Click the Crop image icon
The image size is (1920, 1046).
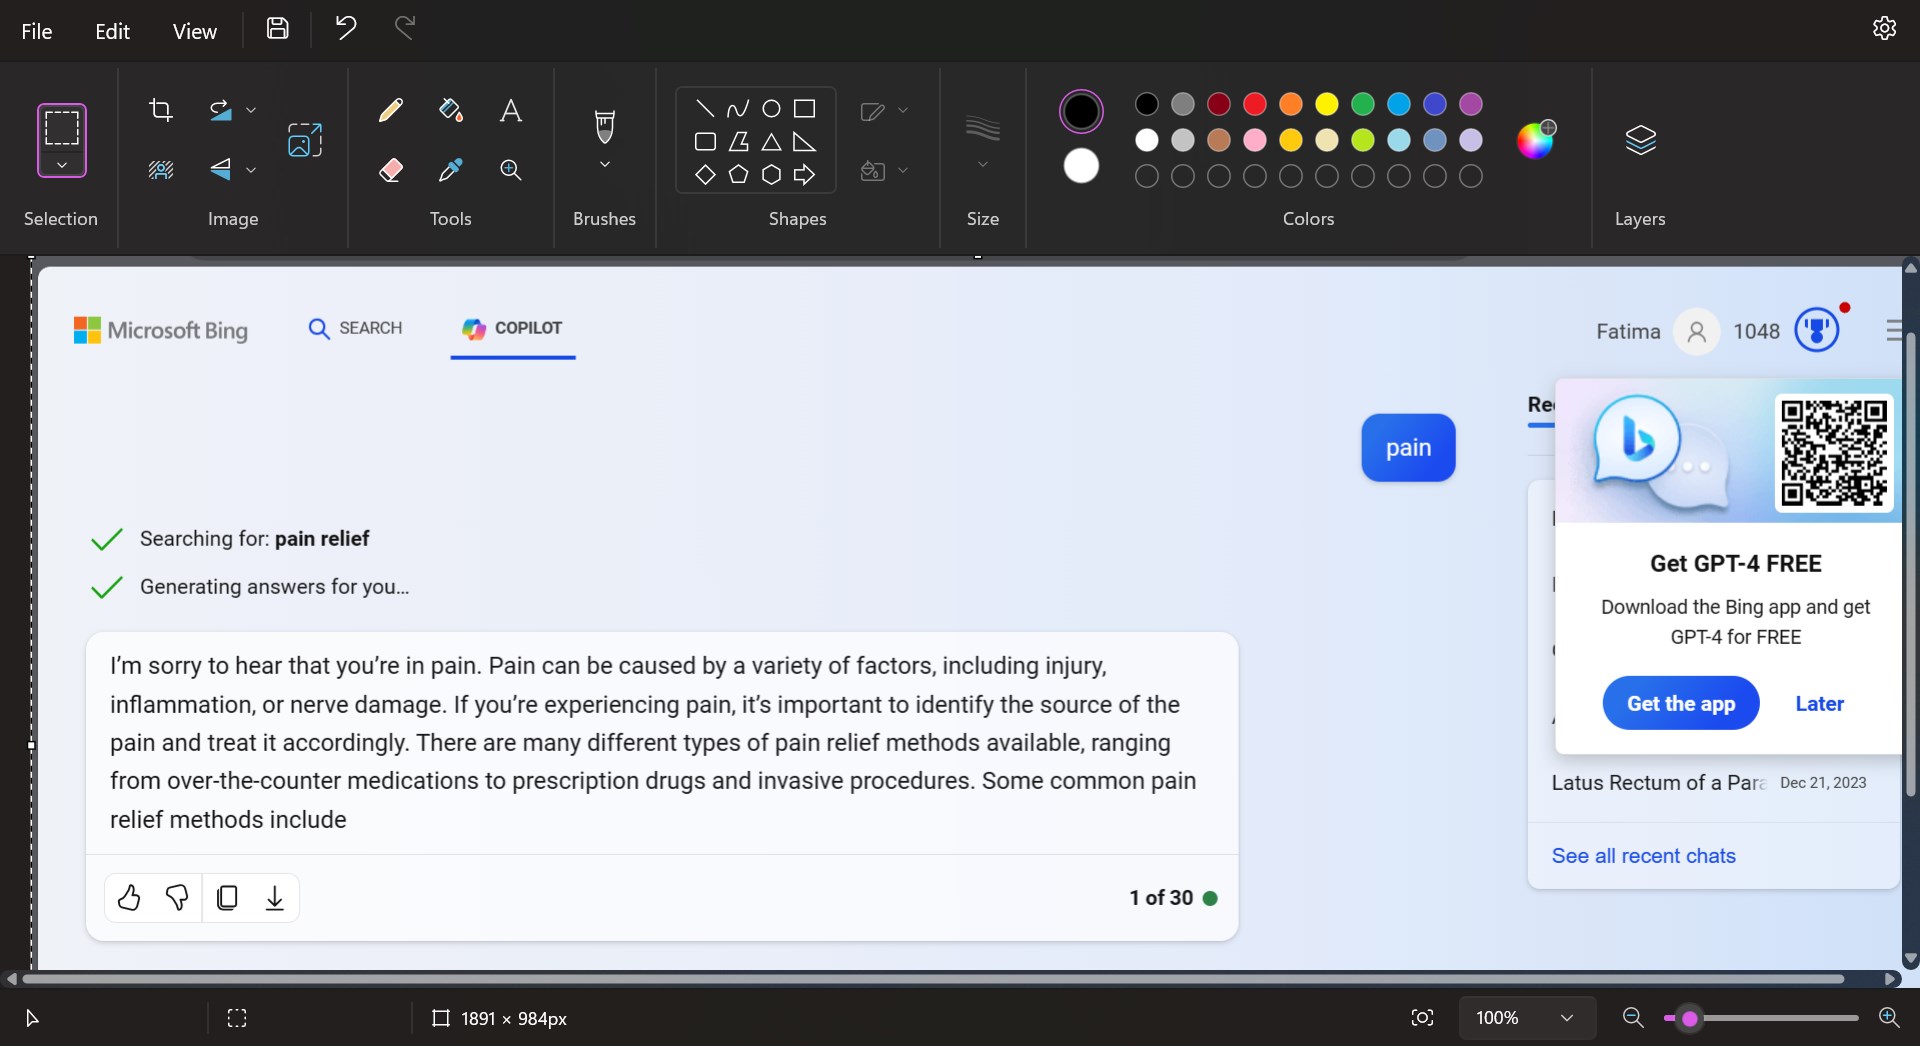point(161,110)
